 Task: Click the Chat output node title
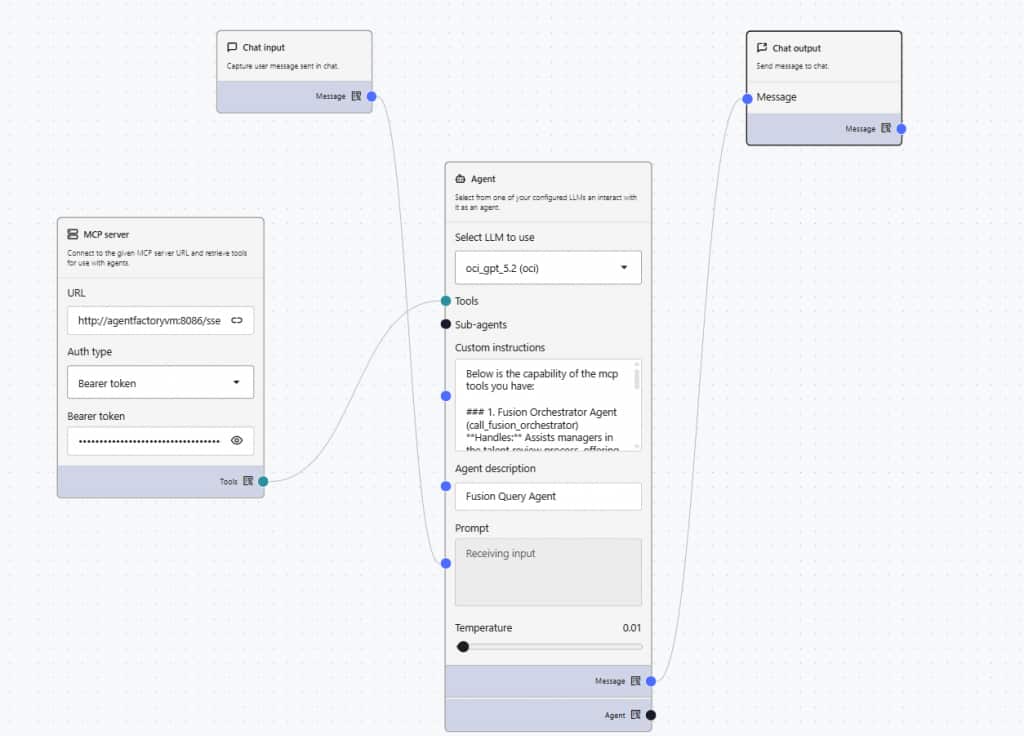pos(796,48)
